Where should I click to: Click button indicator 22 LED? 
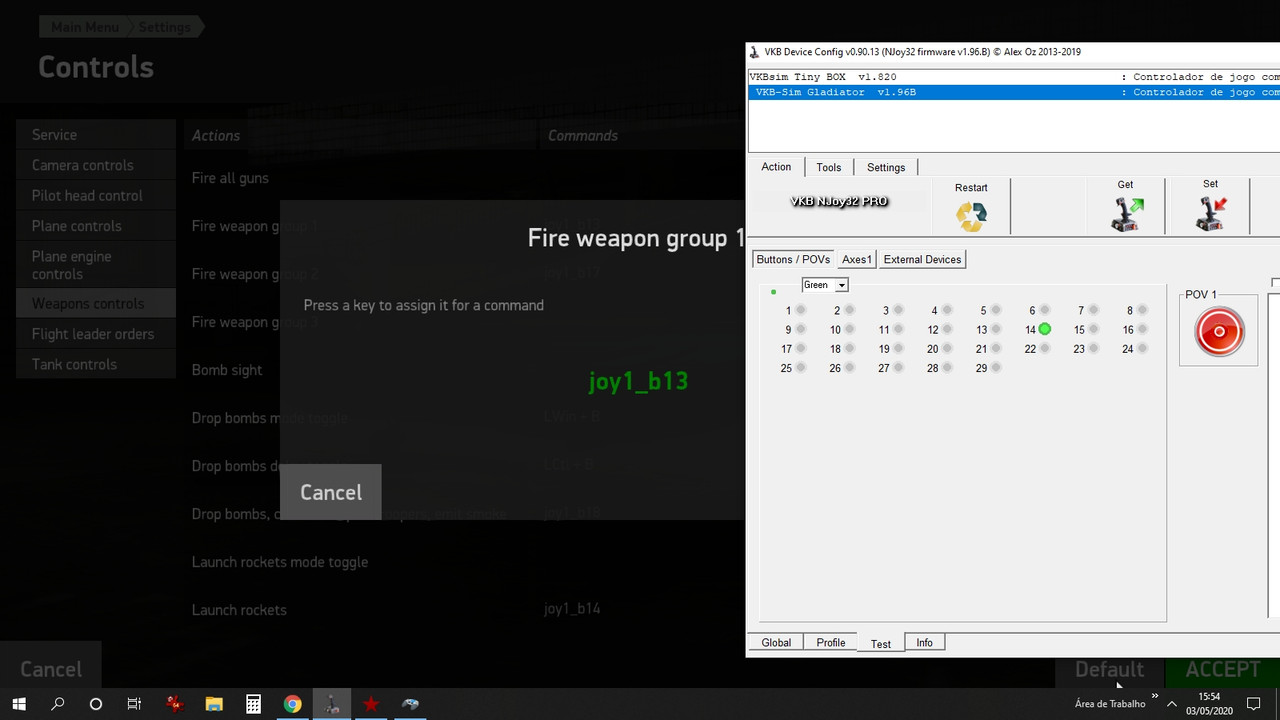coord(1045,349)
